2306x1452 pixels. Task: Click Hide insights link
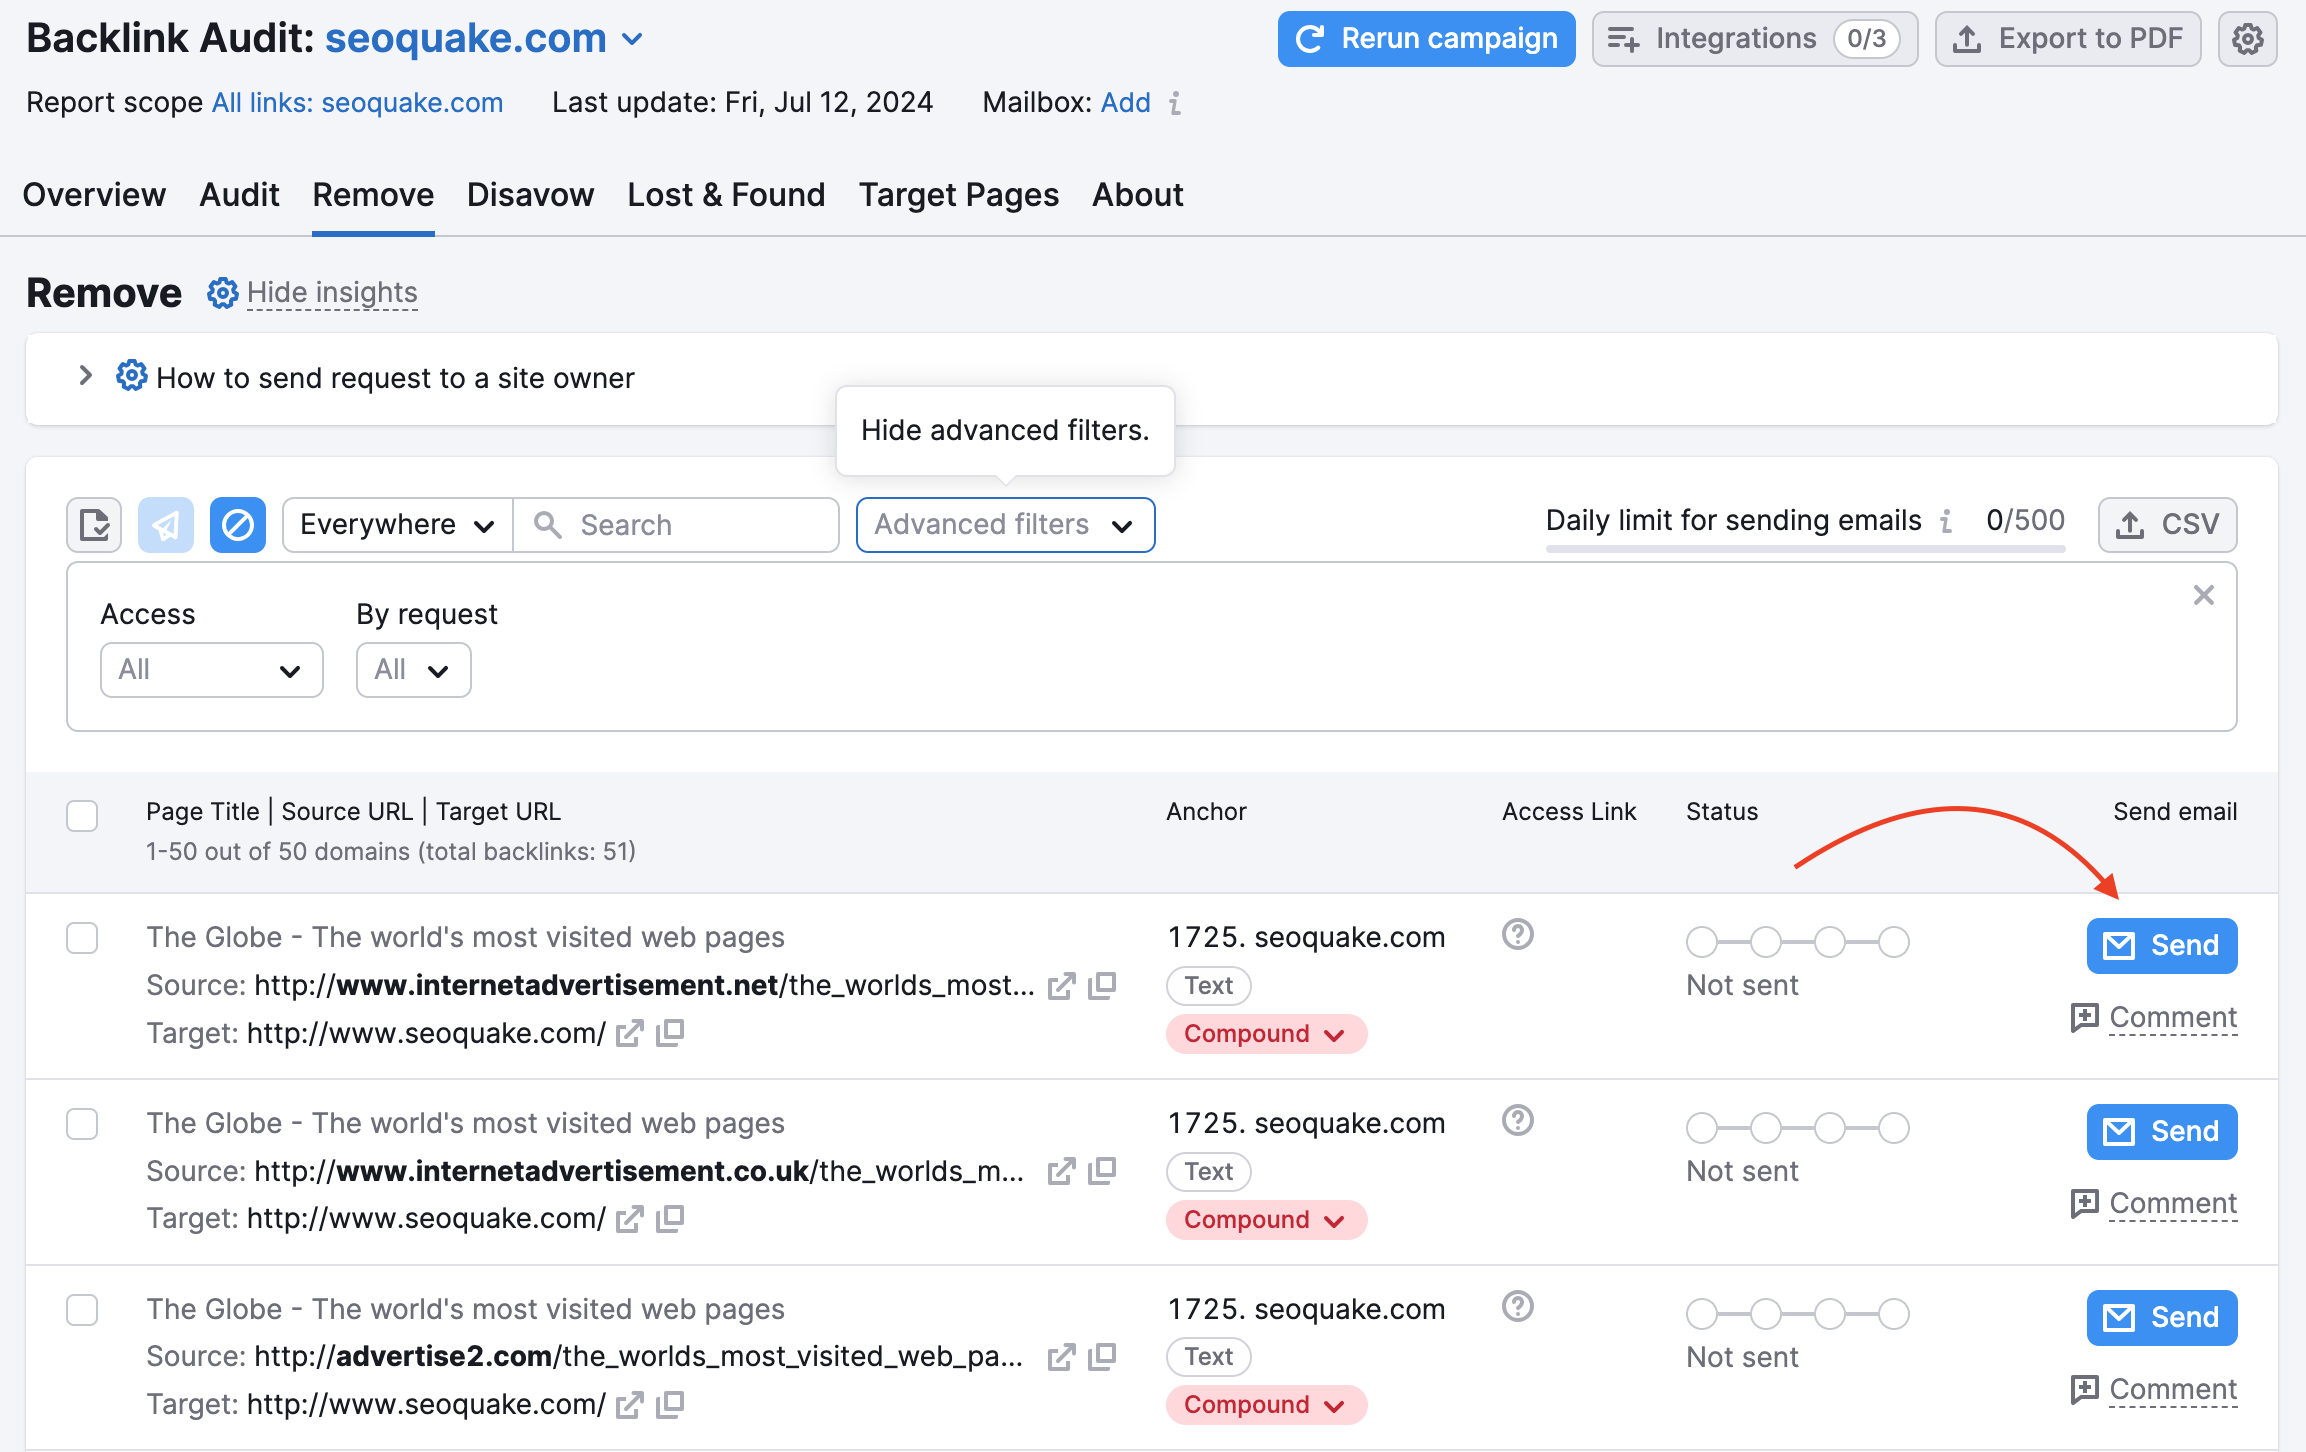click(332, 293)
